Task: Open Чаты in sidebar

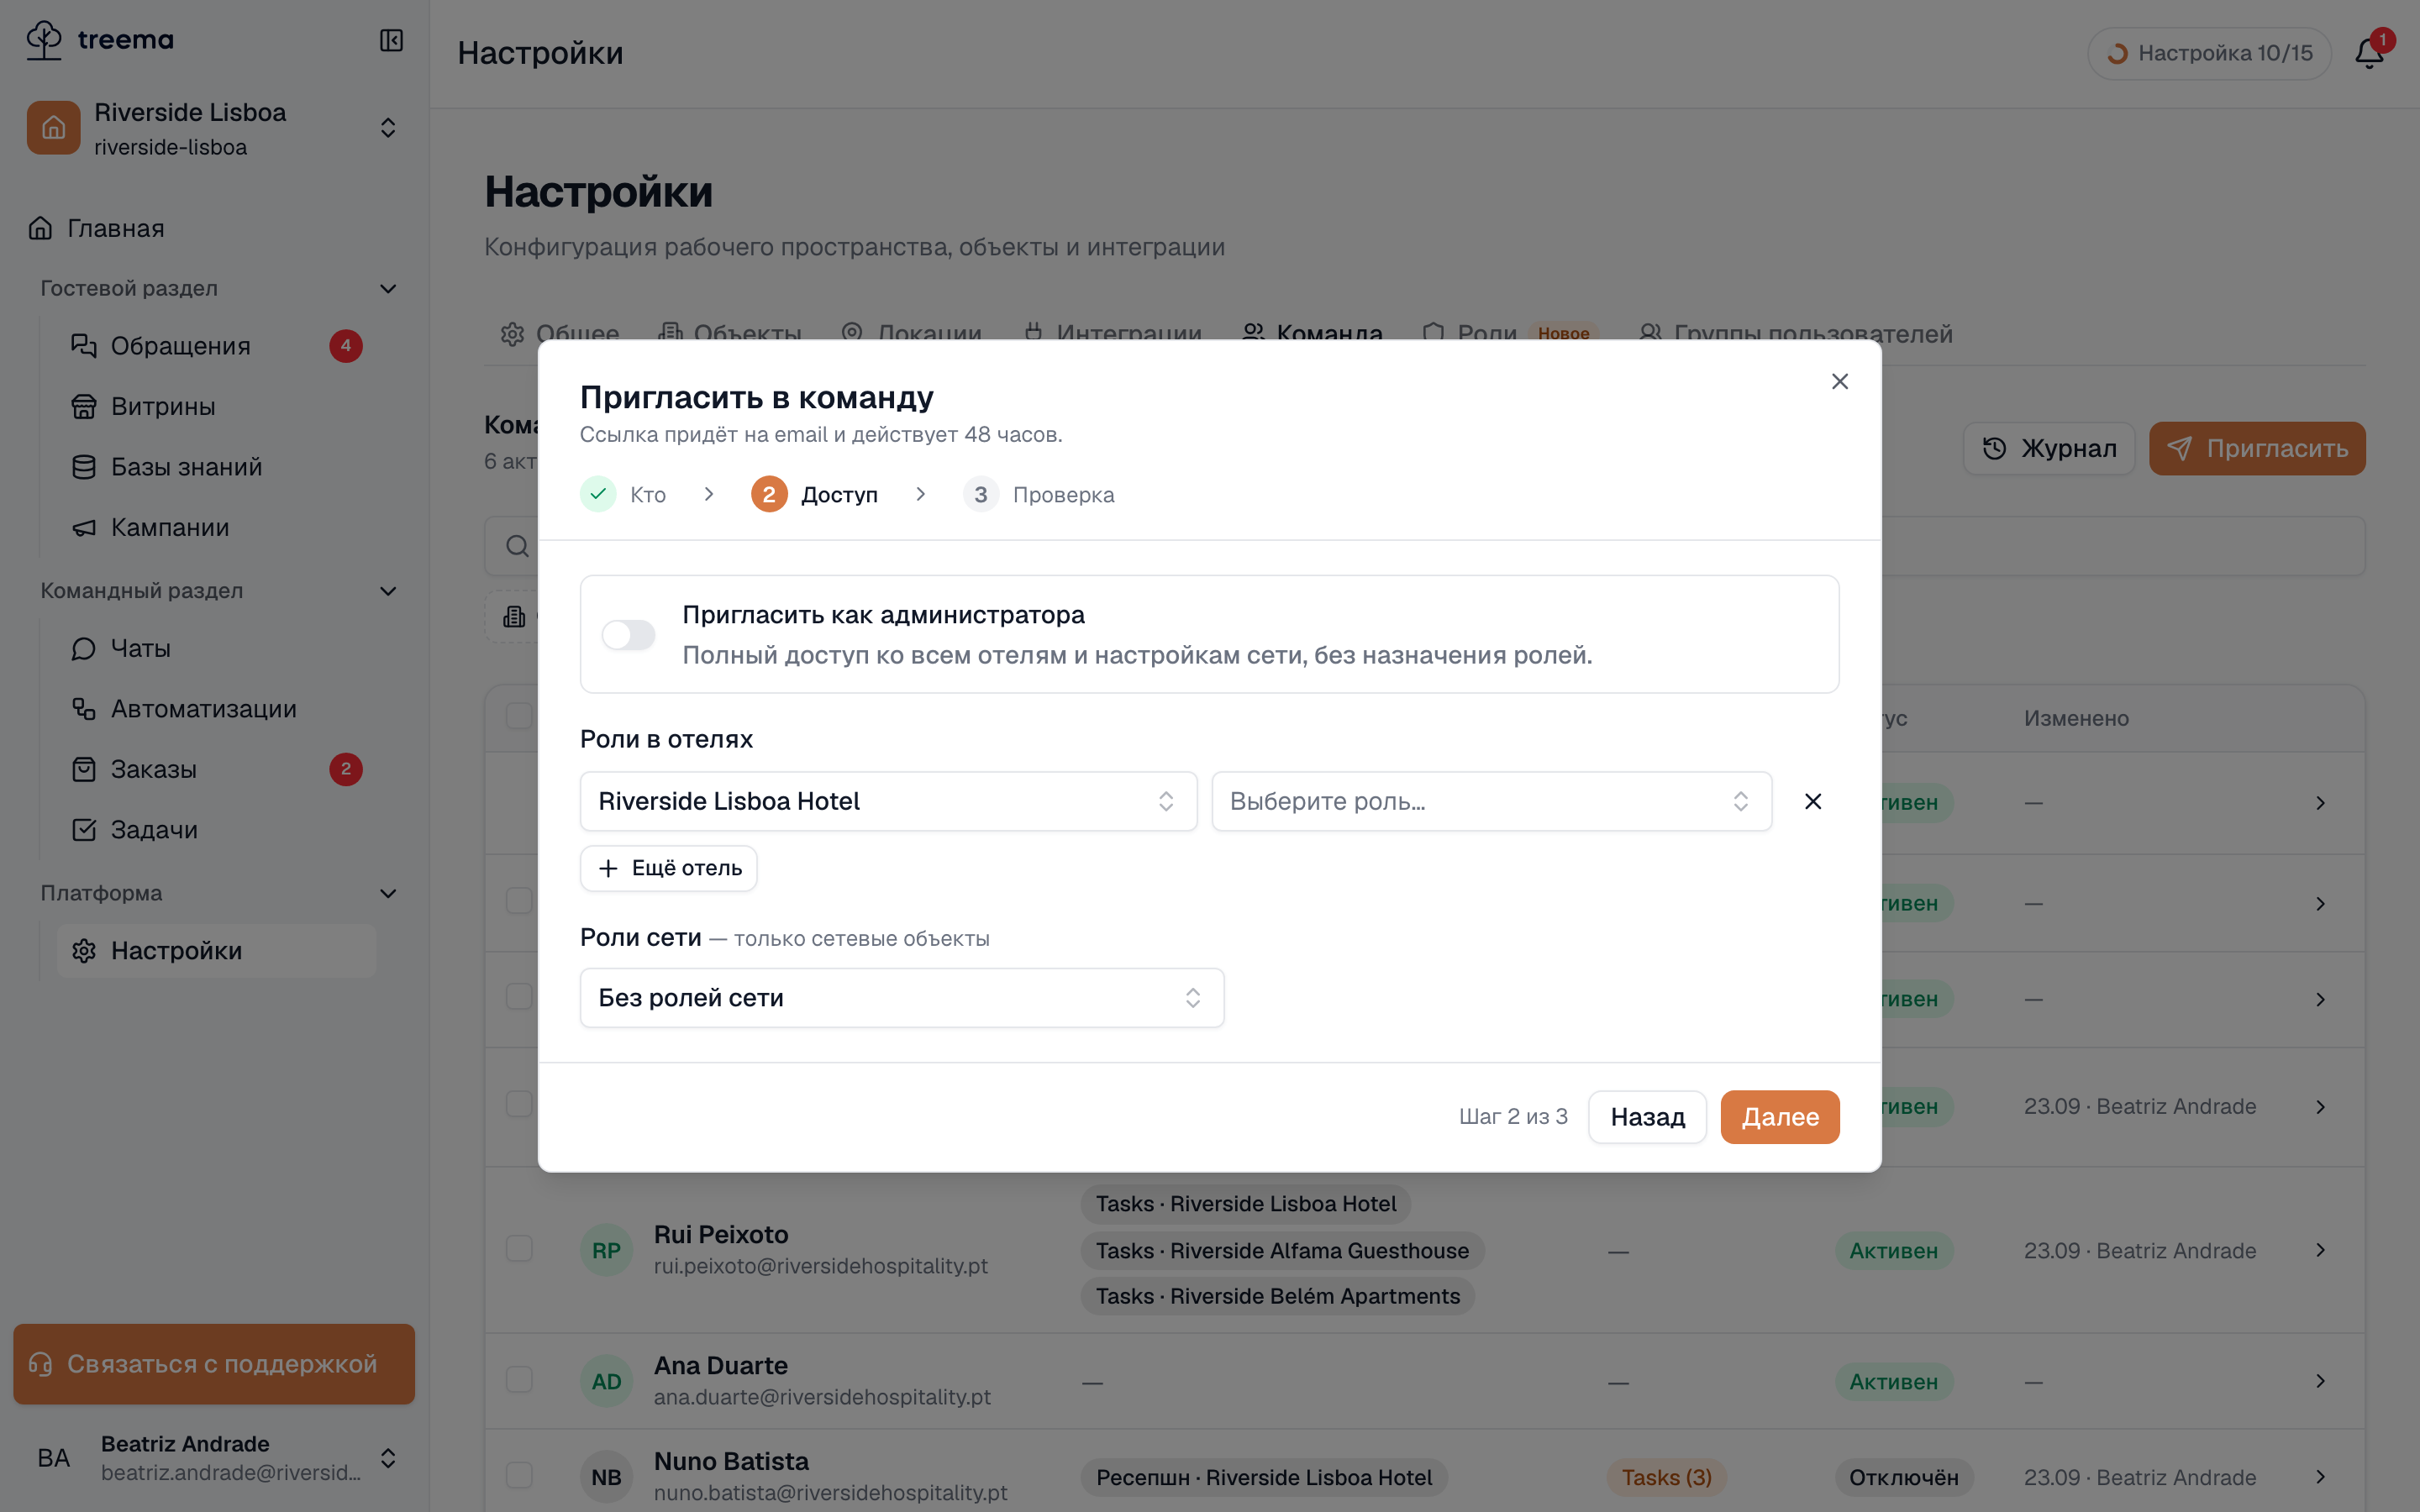Action: [216, 648]
